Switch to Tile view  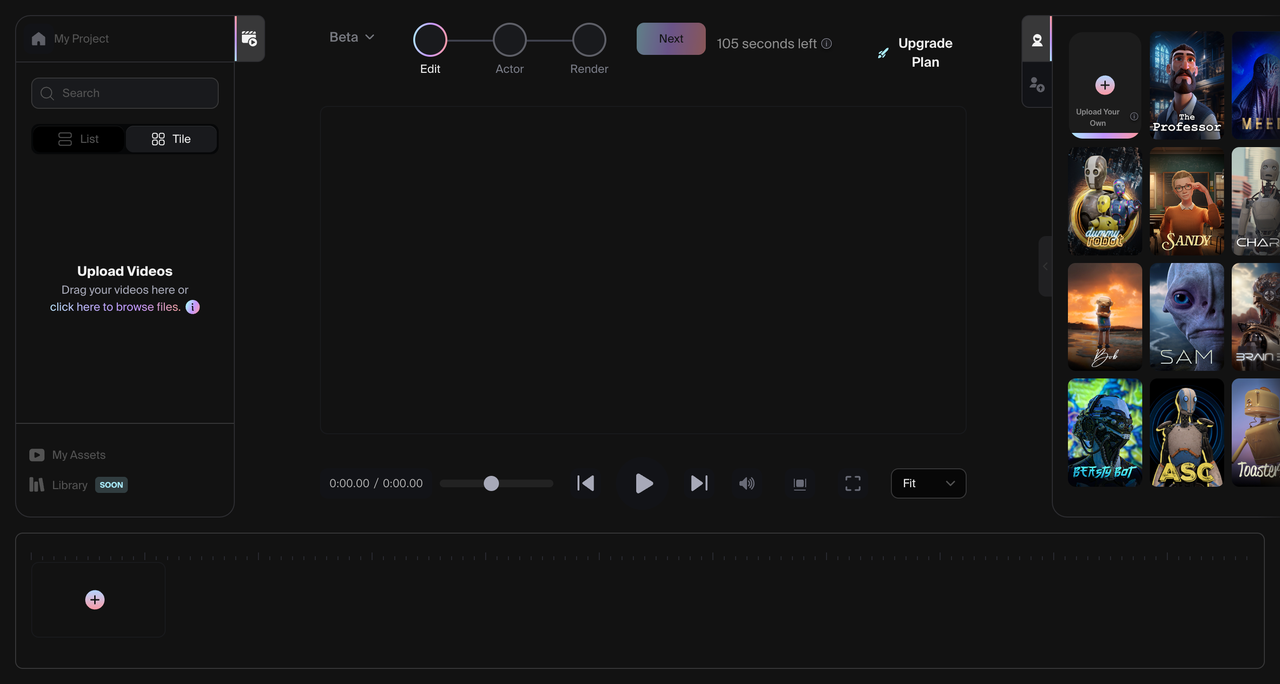(171, 139)
